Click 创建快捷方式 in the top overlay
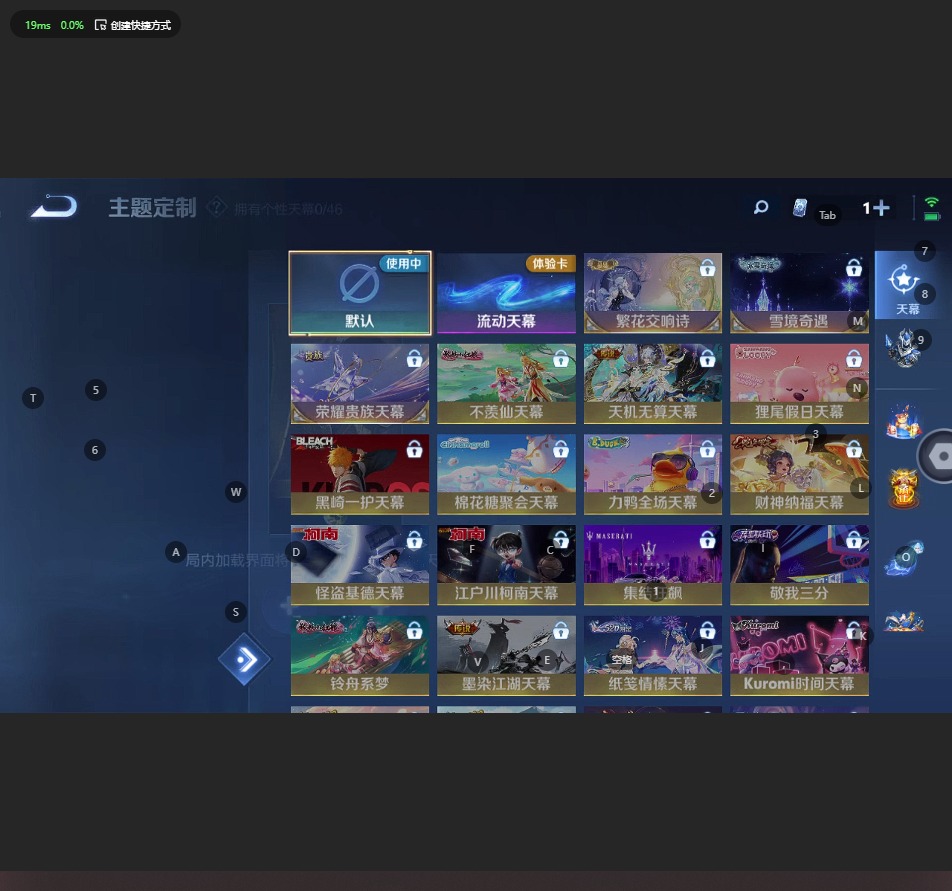Image resolution: width=952 pixels, height=891 pixels. [133, 25]
